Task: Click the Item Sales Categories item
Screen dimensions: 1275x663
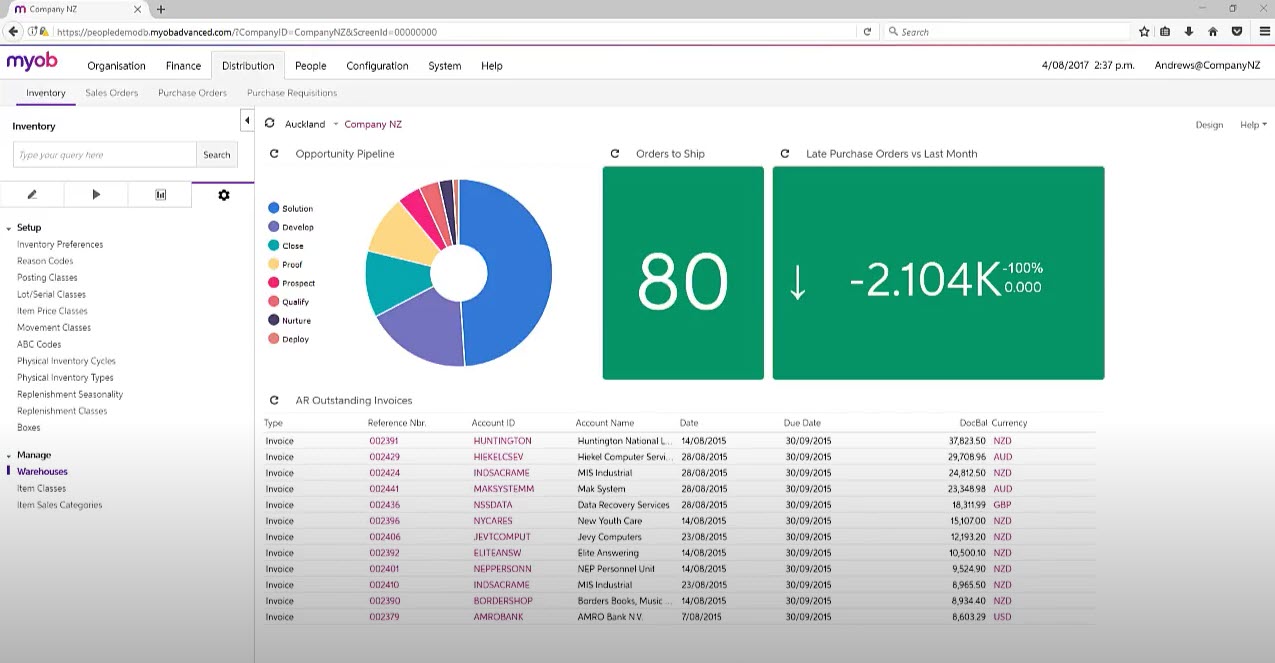Action: 59,505
